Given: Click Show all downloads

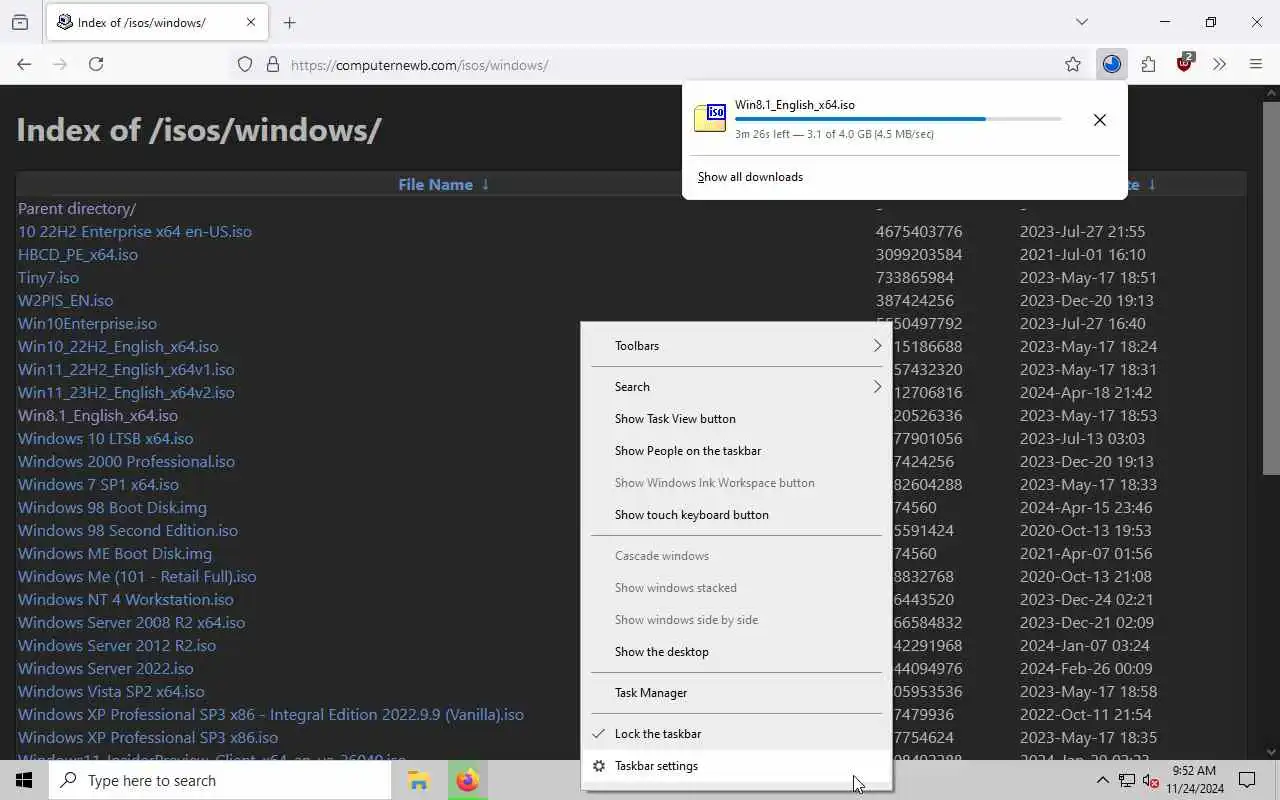Looking at the screenshot, I should tap(750, 177).
